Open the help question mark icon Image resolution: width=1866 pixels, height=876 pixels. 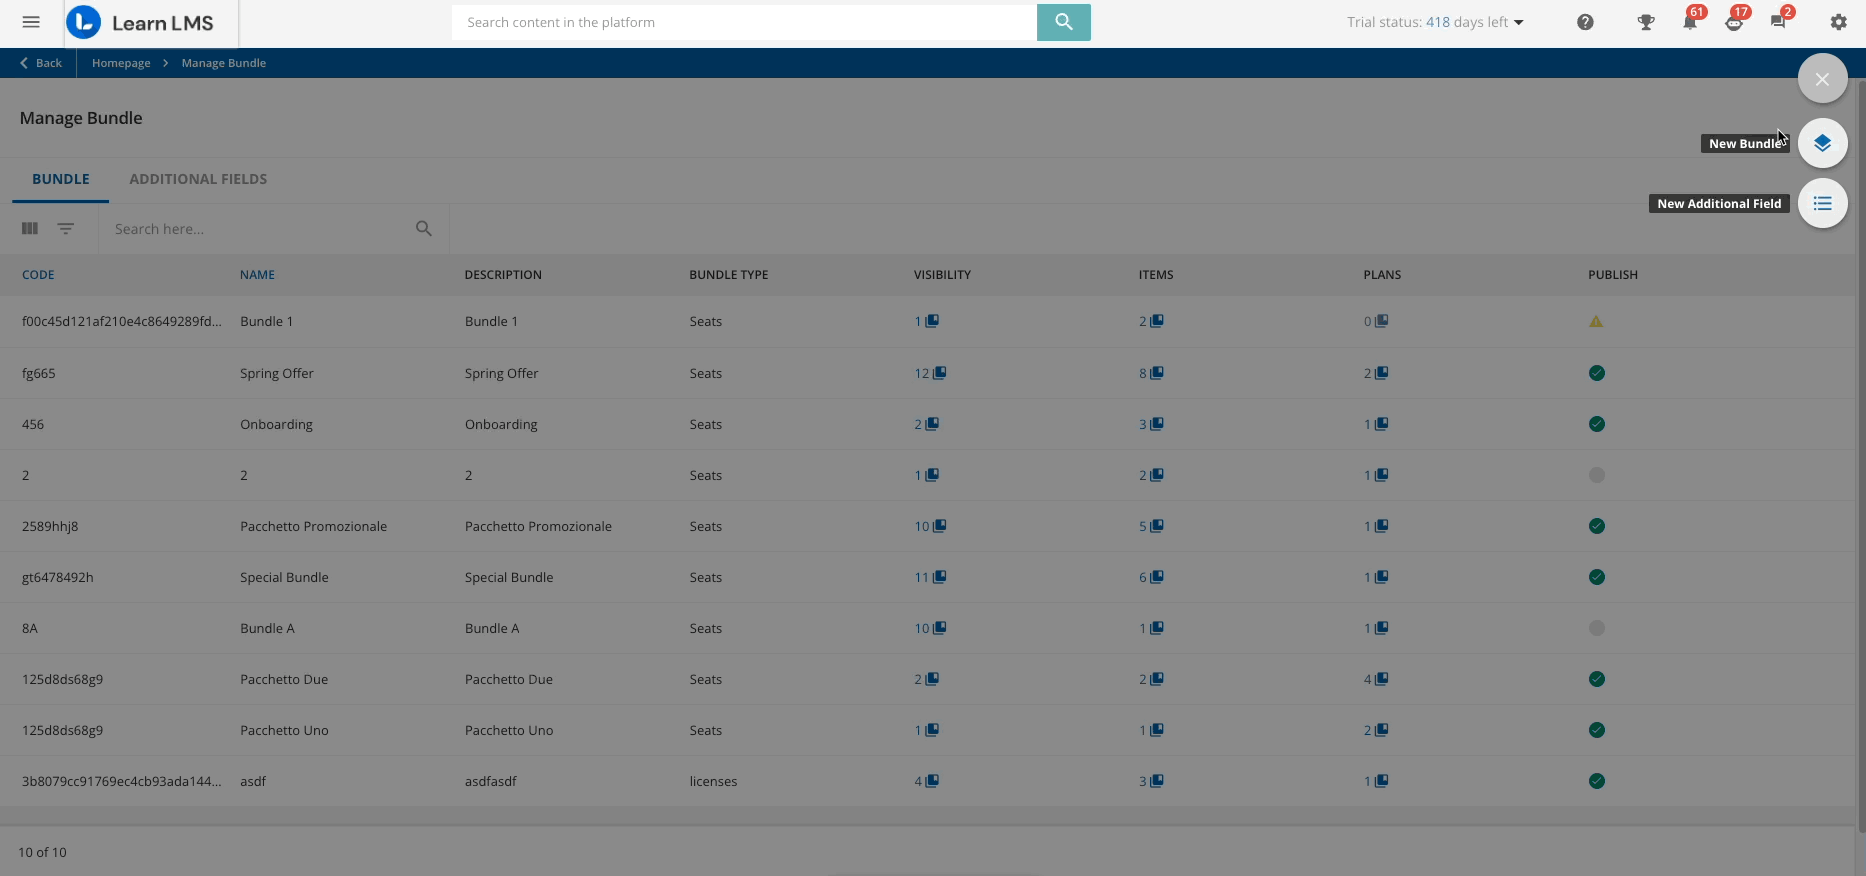tap(1585, 22)
